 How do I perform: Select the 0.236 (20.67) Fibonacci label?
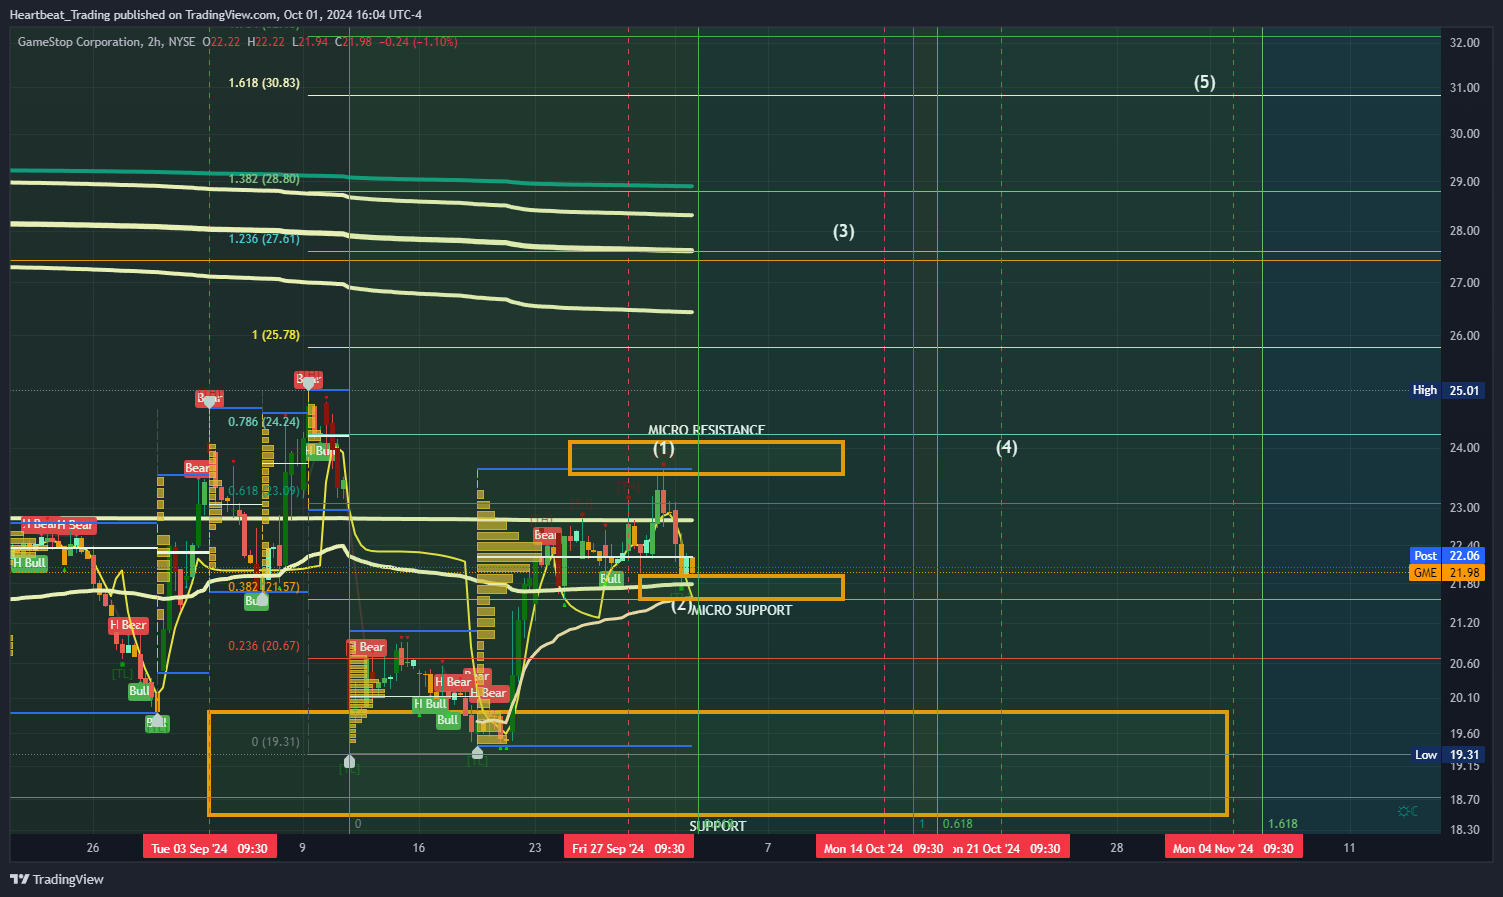click(x=264, y=646)
